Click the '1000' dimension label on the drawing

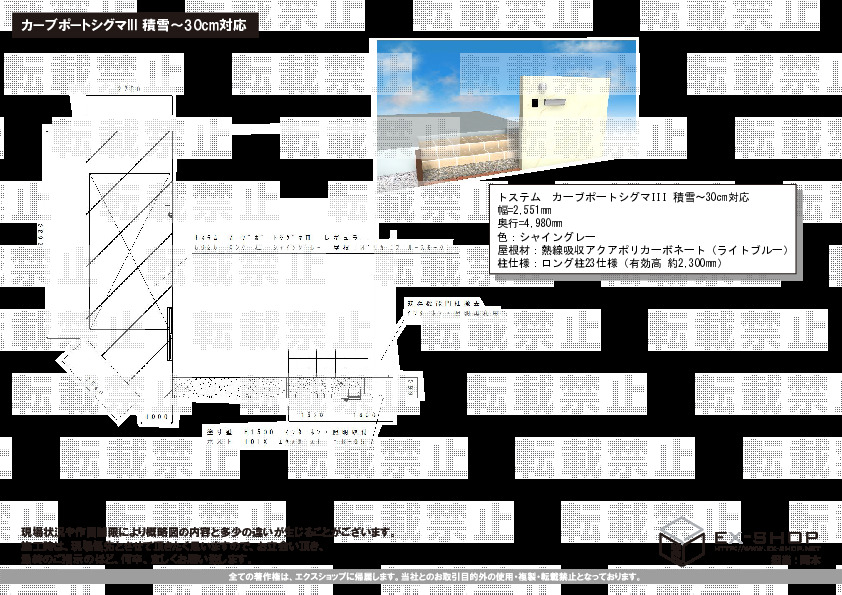click(157, 417)
